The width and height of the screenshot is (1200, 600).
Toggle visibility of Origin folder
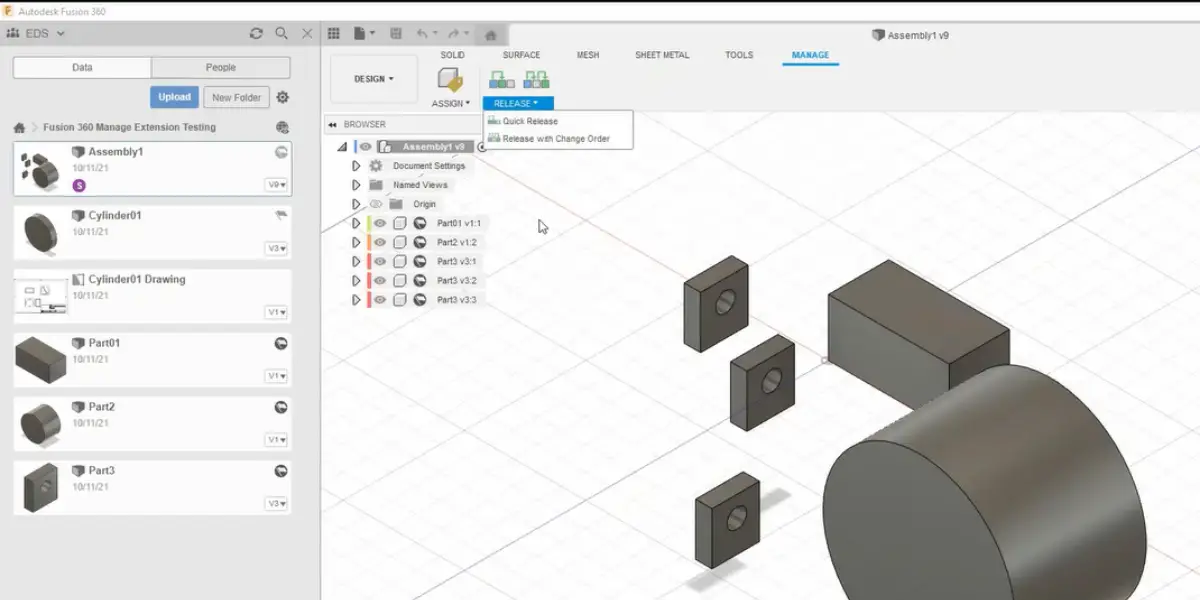pyautogui.click(x=376, y=204)
